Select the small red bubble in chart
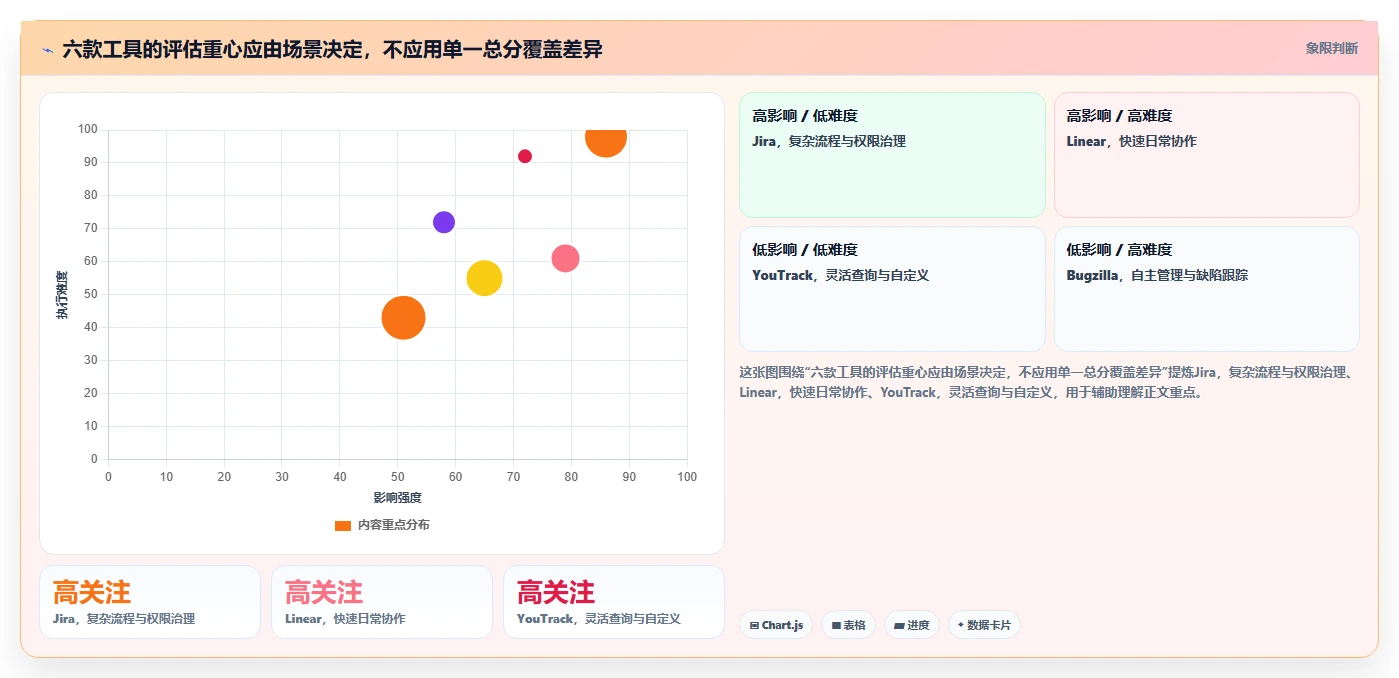 coord(525,156)
